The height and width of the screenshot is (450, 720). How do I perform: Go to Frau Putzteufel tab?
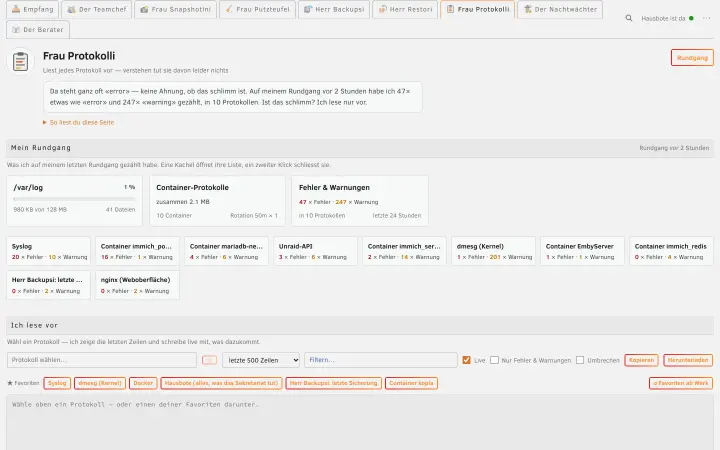[x=257, y=9]
